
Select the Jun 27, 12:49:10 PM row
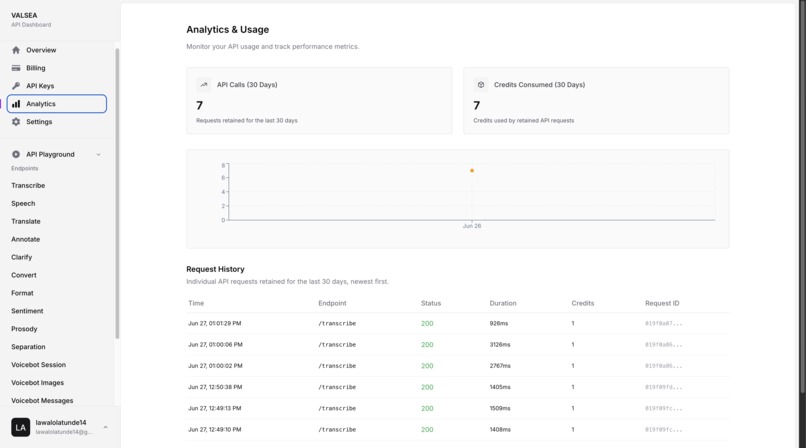coord(457,430)
